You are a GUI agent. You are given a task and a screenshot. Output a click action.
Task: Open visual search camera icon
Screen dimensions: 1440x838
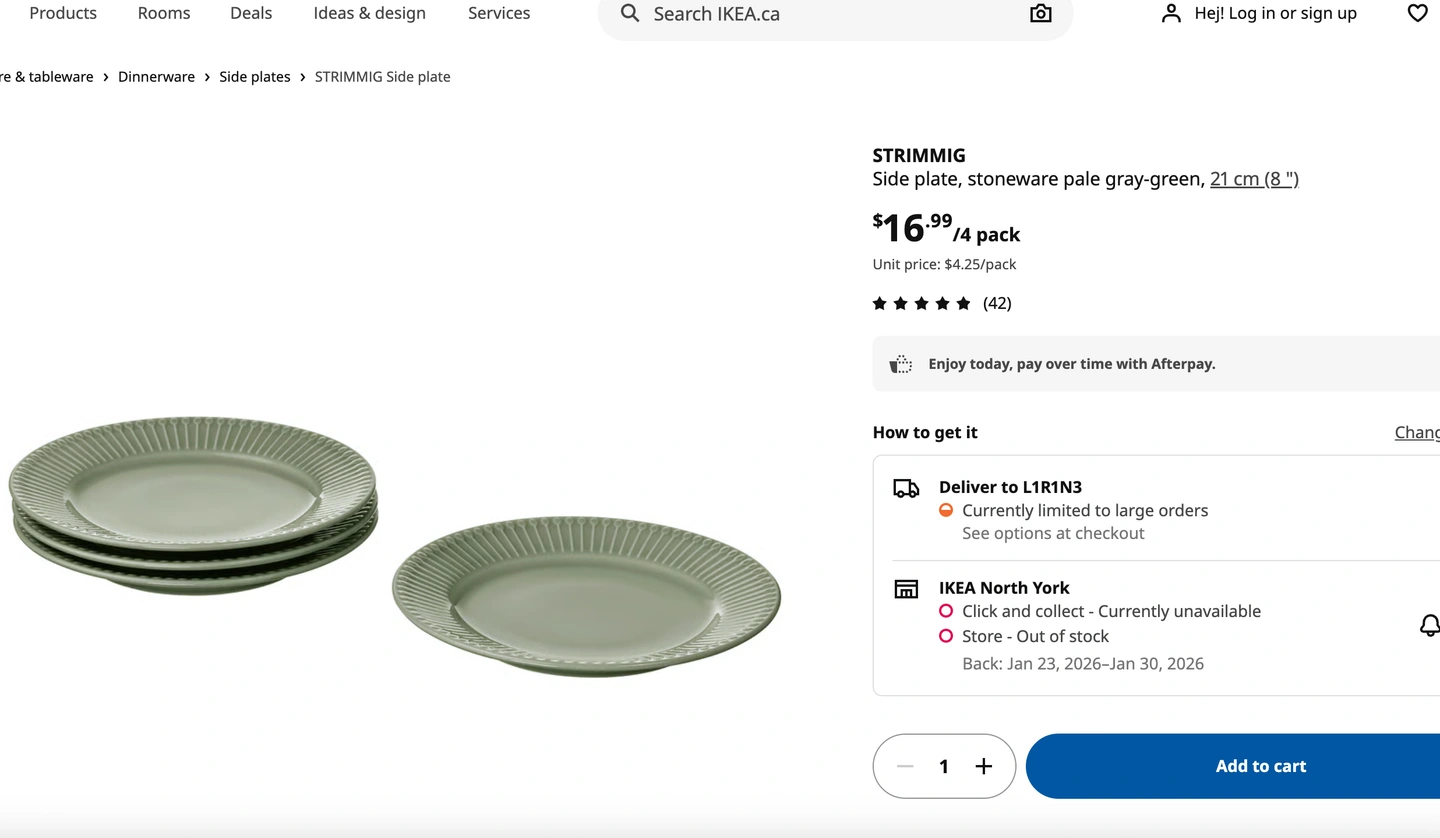[x=1041, y=13]
